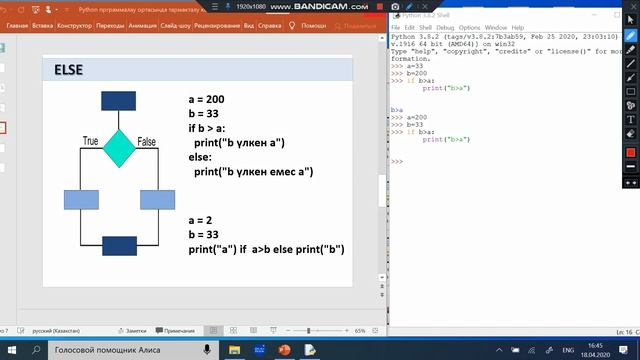Select the numbering circles tool
This screenshot has width=640, height=360.
click(x=631, y=105)
